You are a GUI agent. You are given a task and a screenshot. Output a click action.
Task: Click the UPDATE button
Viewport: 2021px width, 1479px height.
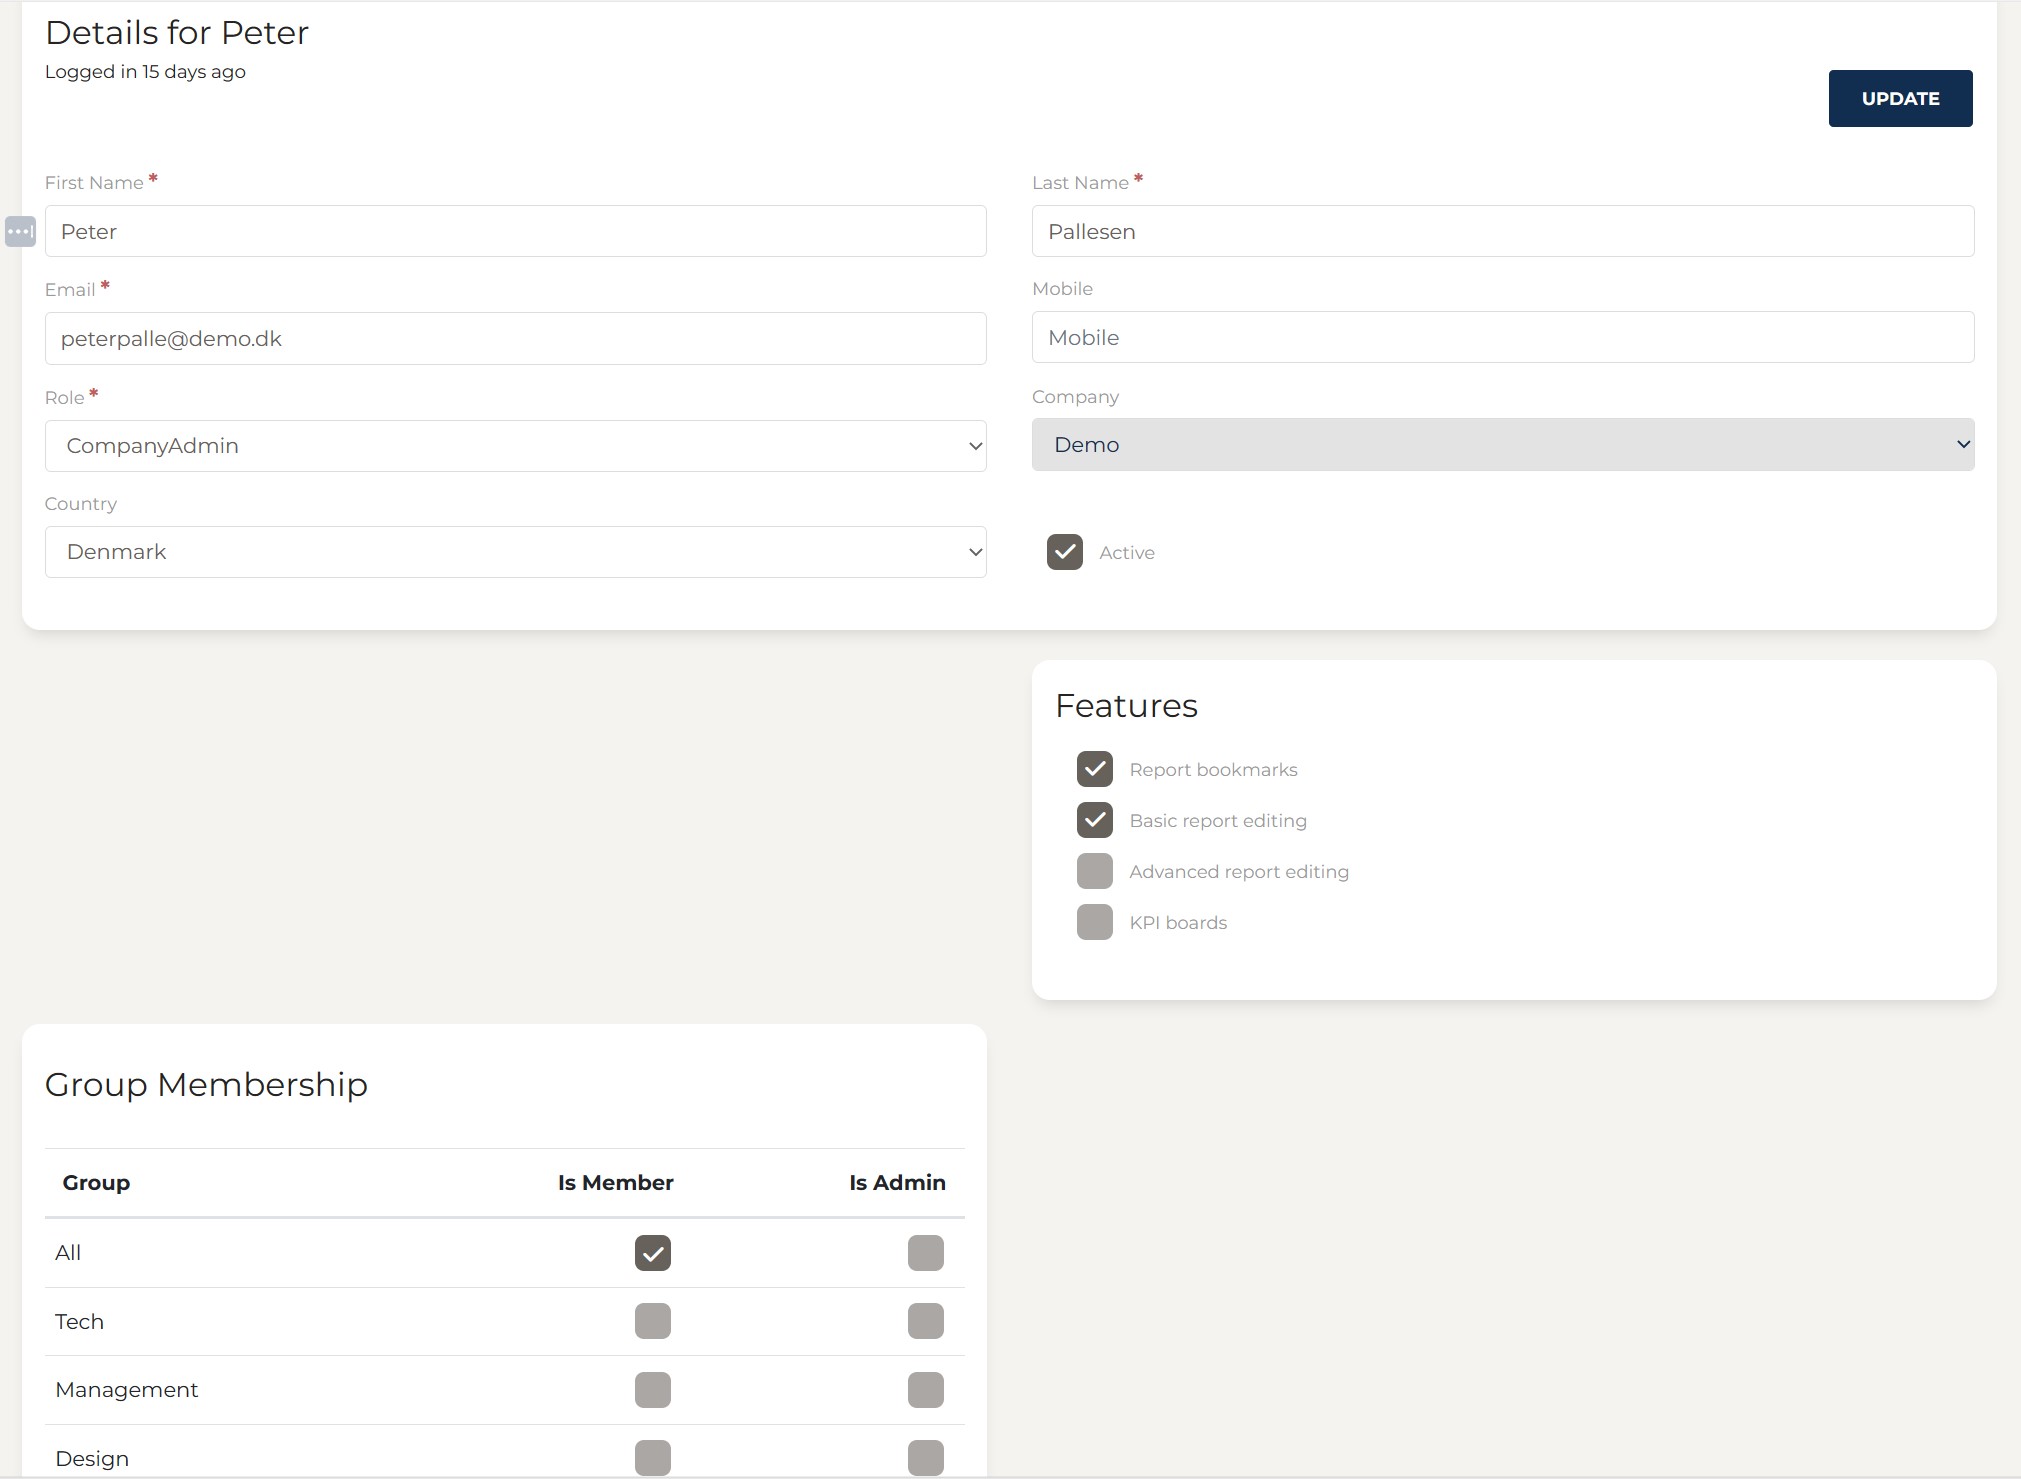1900,99
